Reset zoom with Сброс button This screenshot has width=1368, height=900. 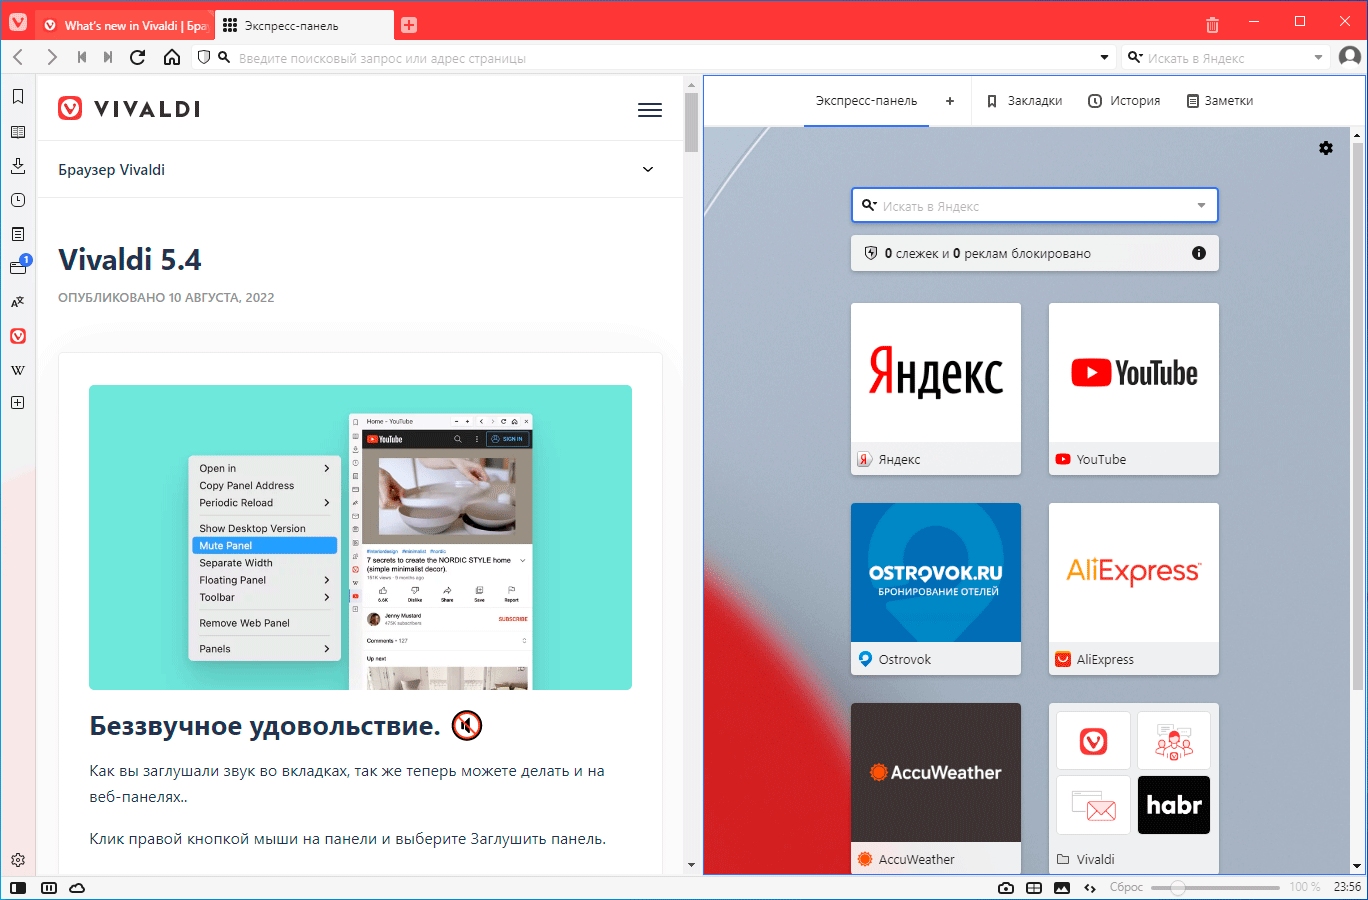[1126, 887]
